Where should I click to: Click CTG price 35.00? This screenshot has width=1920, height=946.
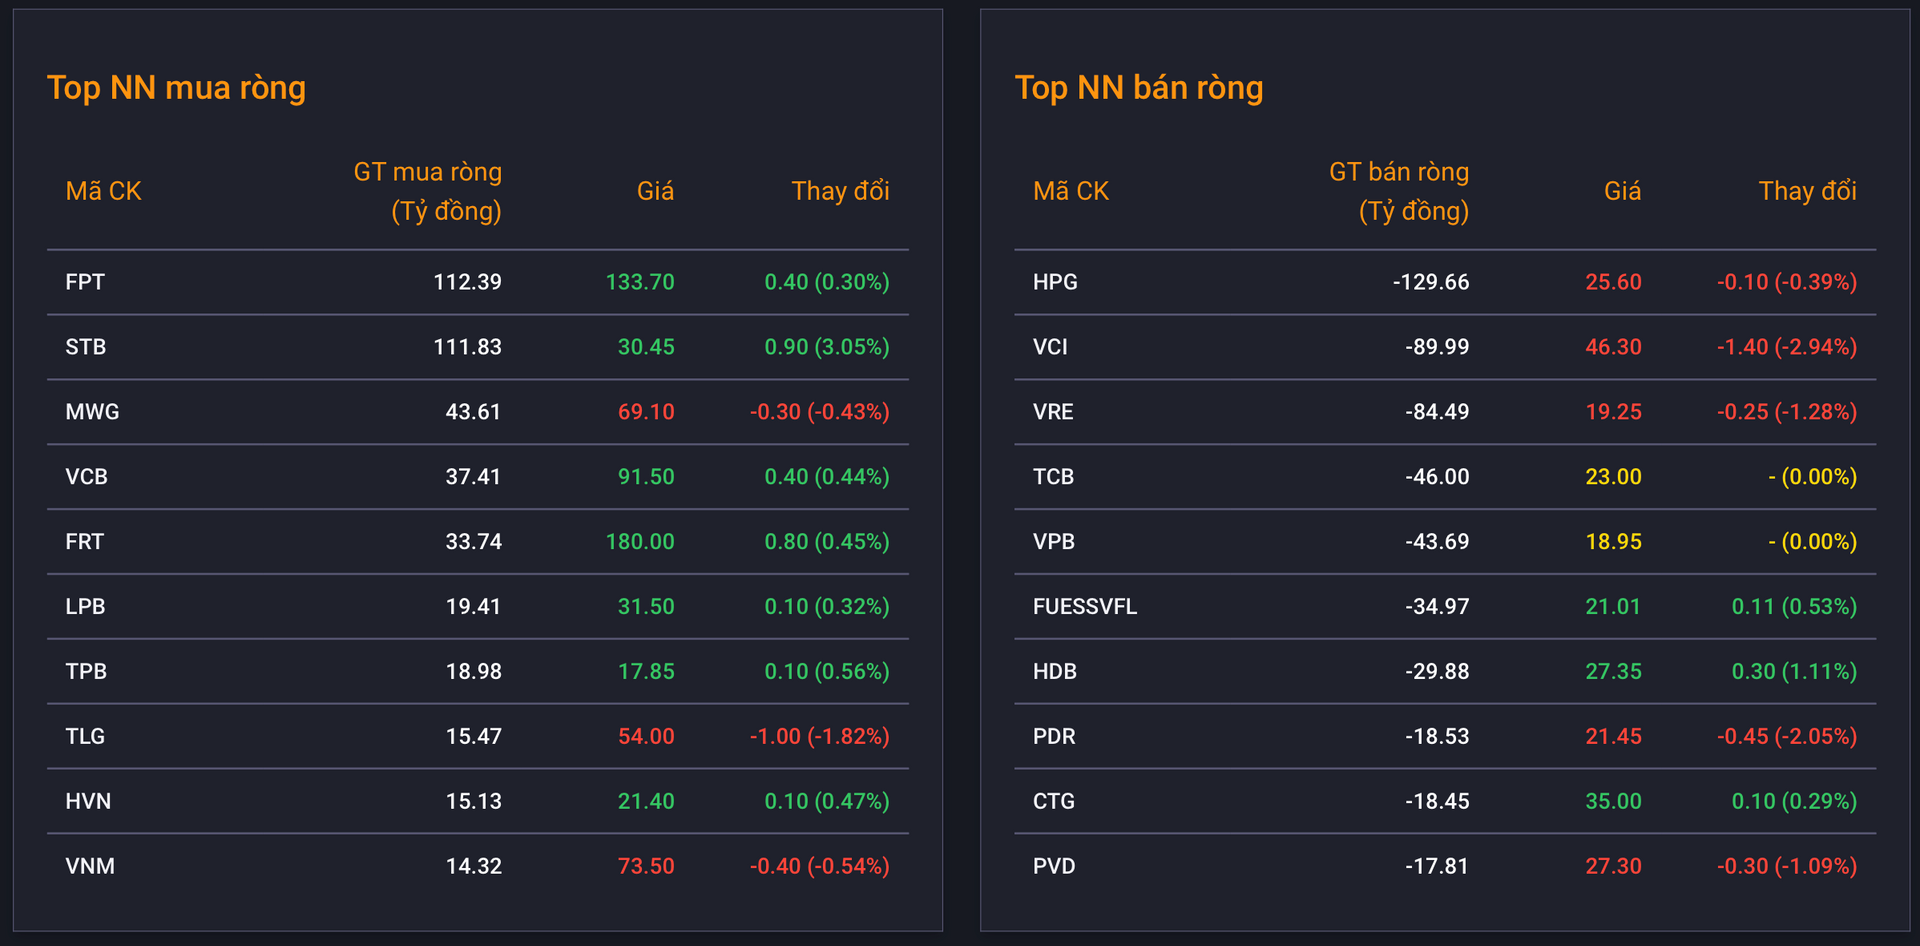click(1614, 802)
